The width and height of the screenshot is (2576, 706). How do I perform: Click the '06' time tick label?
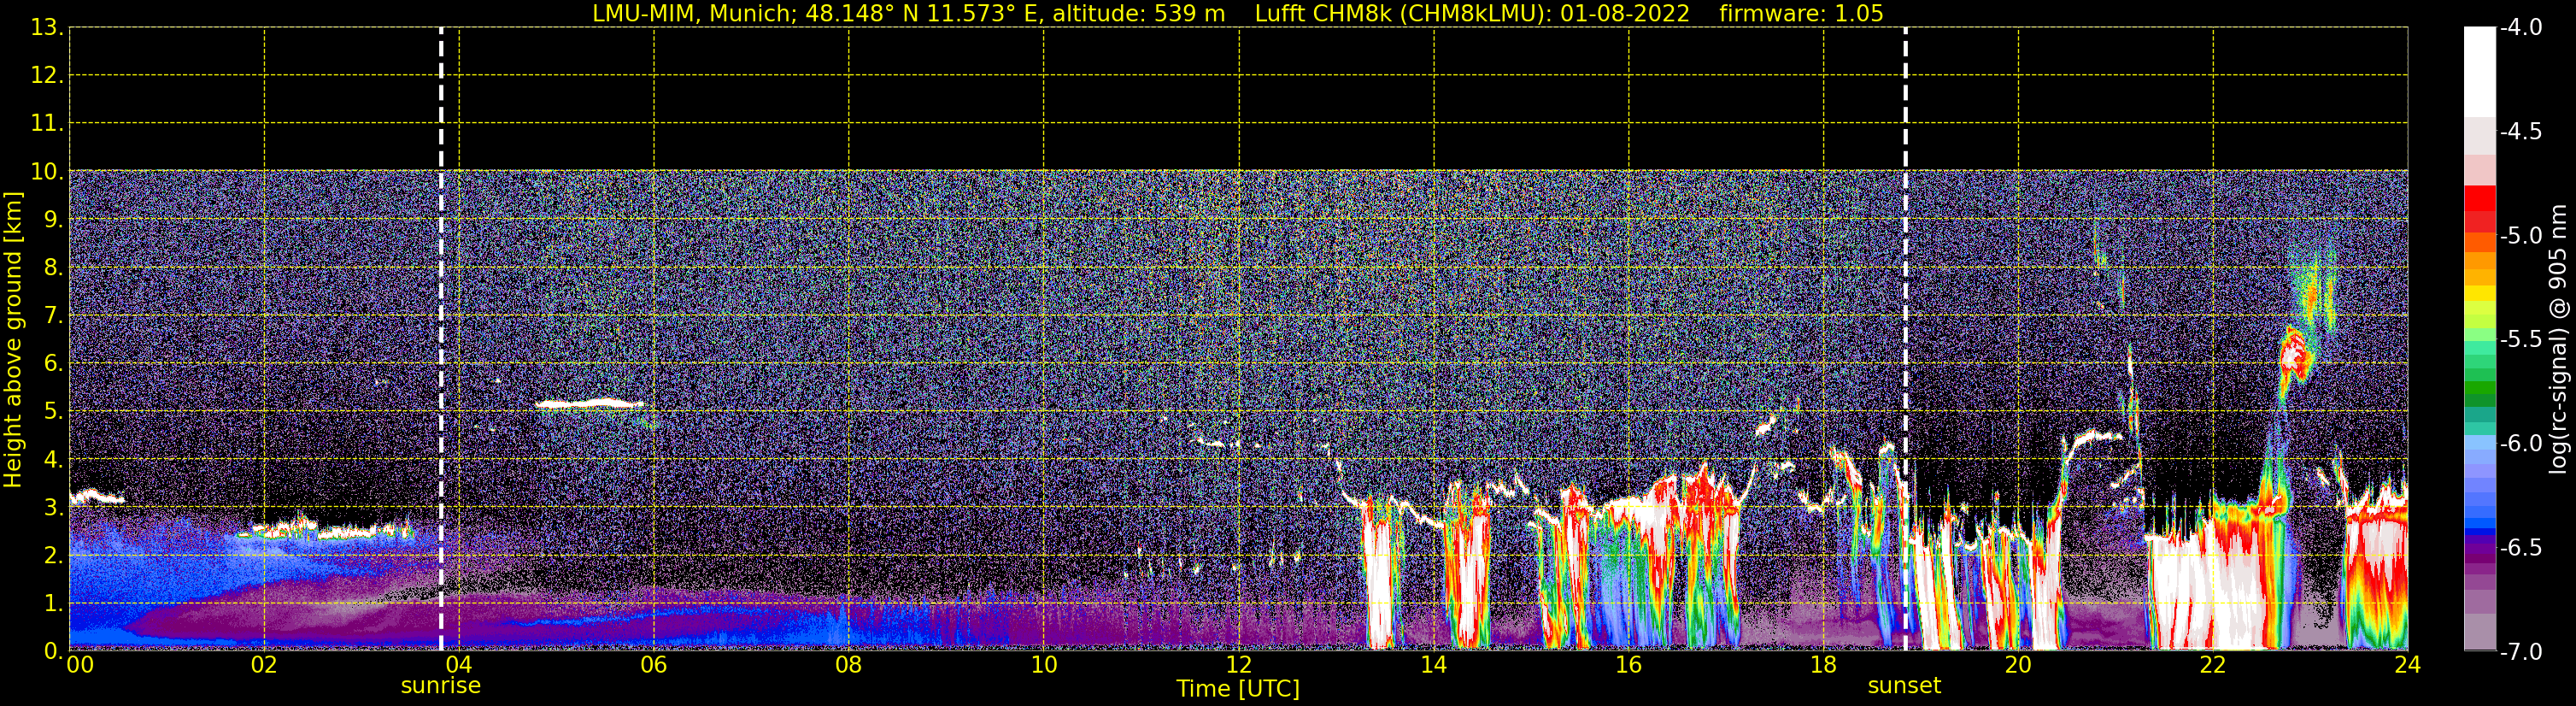pyautogui.click(x=654, y=665)
